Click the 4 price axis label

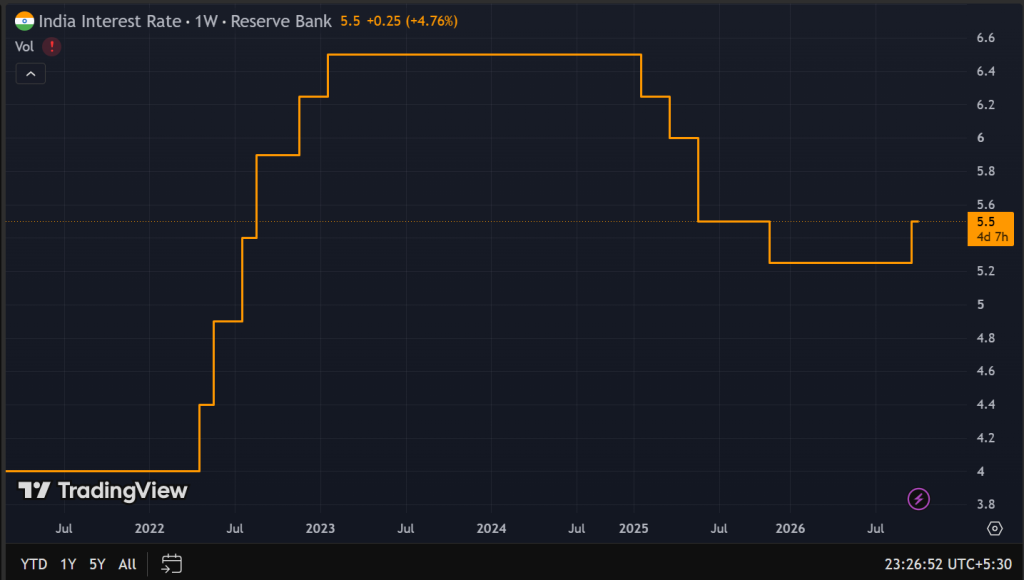point(980,471)
